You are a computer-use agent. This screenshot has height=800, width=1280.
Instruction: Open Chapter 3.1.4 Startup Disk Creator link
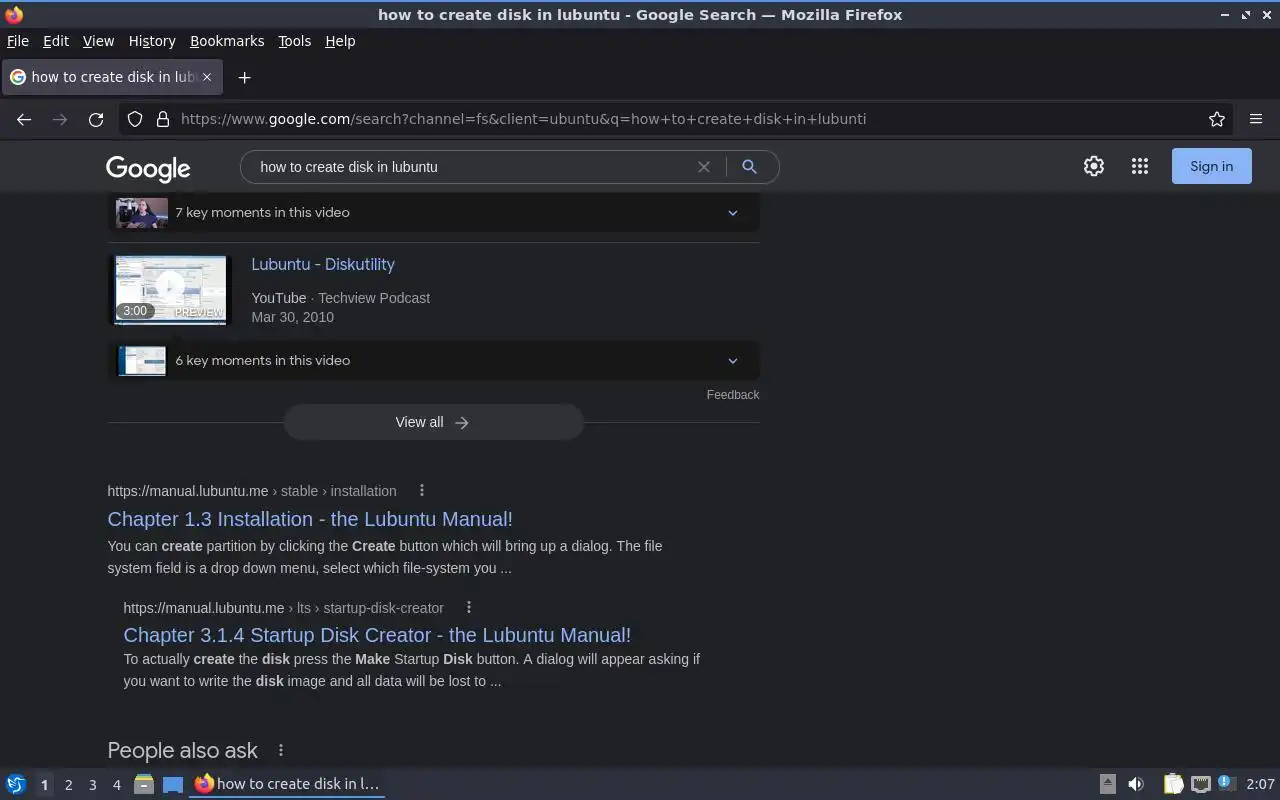(377, 635)
